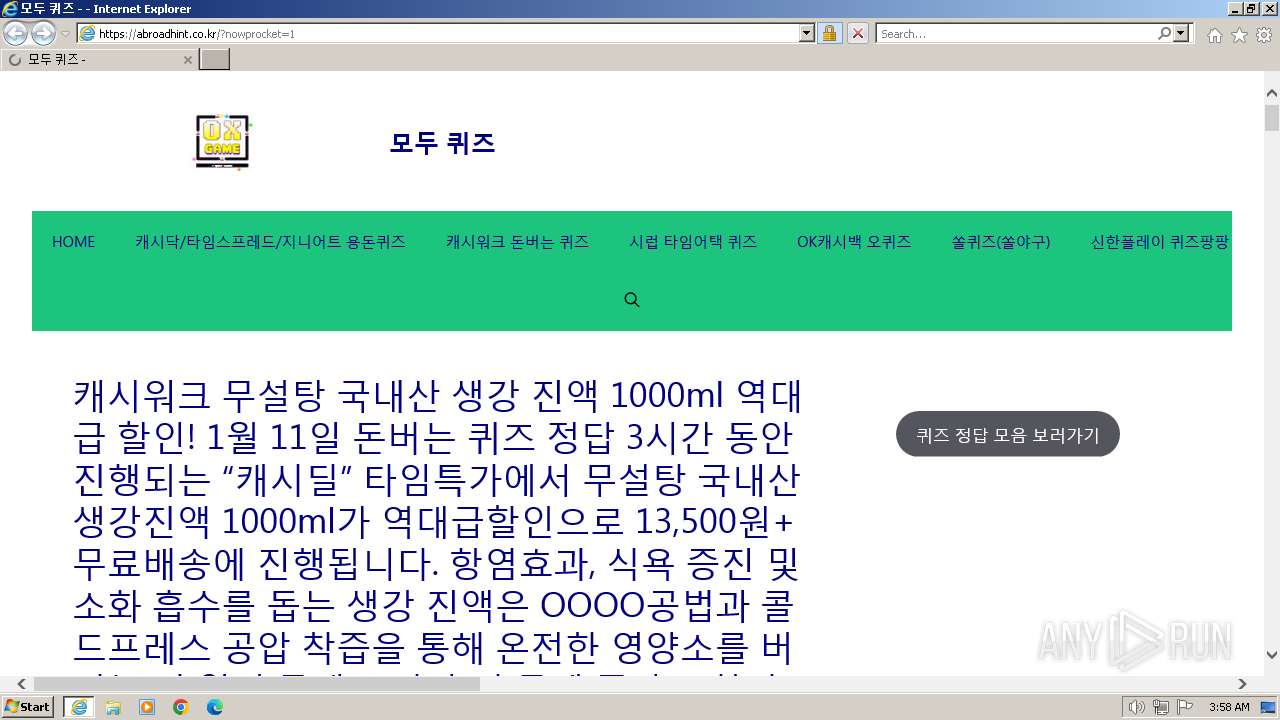Open the network tray icon
Screen dimensions: 1280x720
coord(1160,707)
